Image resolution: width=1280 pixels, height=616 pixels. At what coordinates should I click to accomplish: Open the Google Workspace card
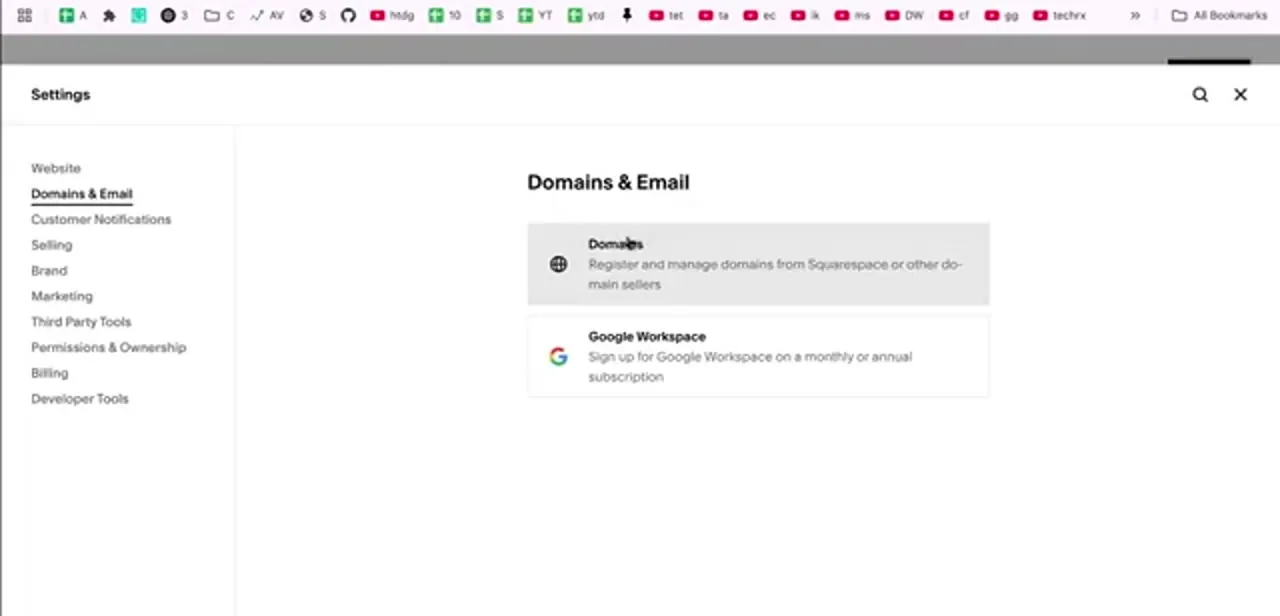pyautogui.click(x=758, y=356)
